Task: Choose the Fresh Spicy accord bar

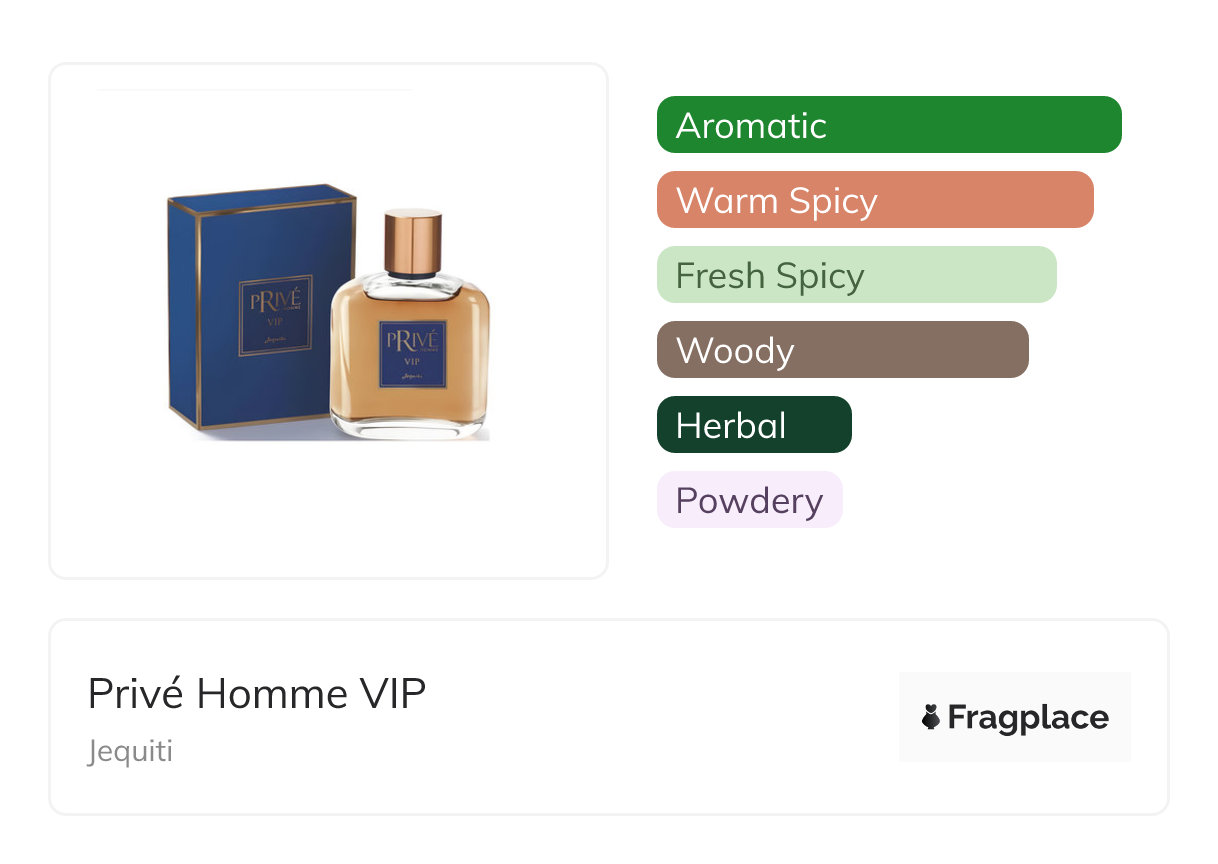Action: 856,275
